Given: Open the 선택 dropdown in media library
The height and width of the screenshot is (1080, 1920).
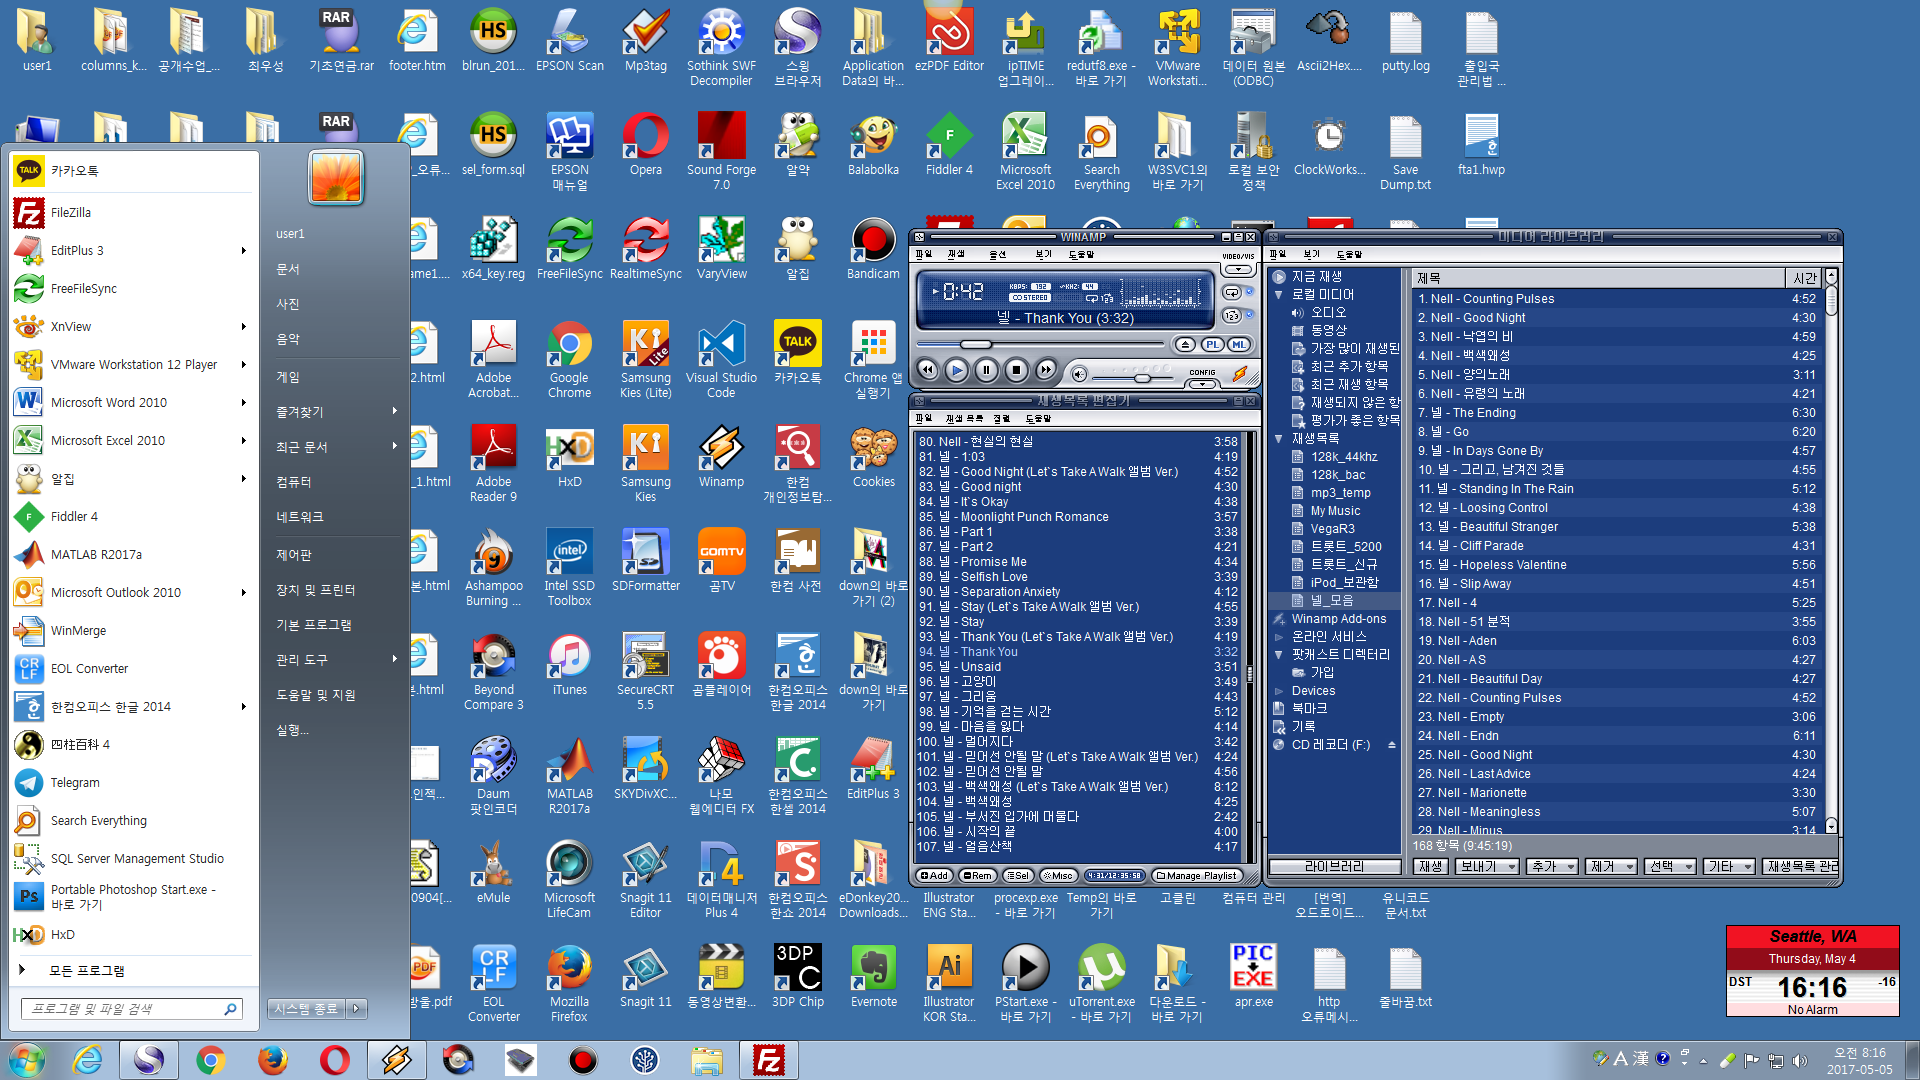Looking at the screenshot, I should click(x=1670, y=866).
